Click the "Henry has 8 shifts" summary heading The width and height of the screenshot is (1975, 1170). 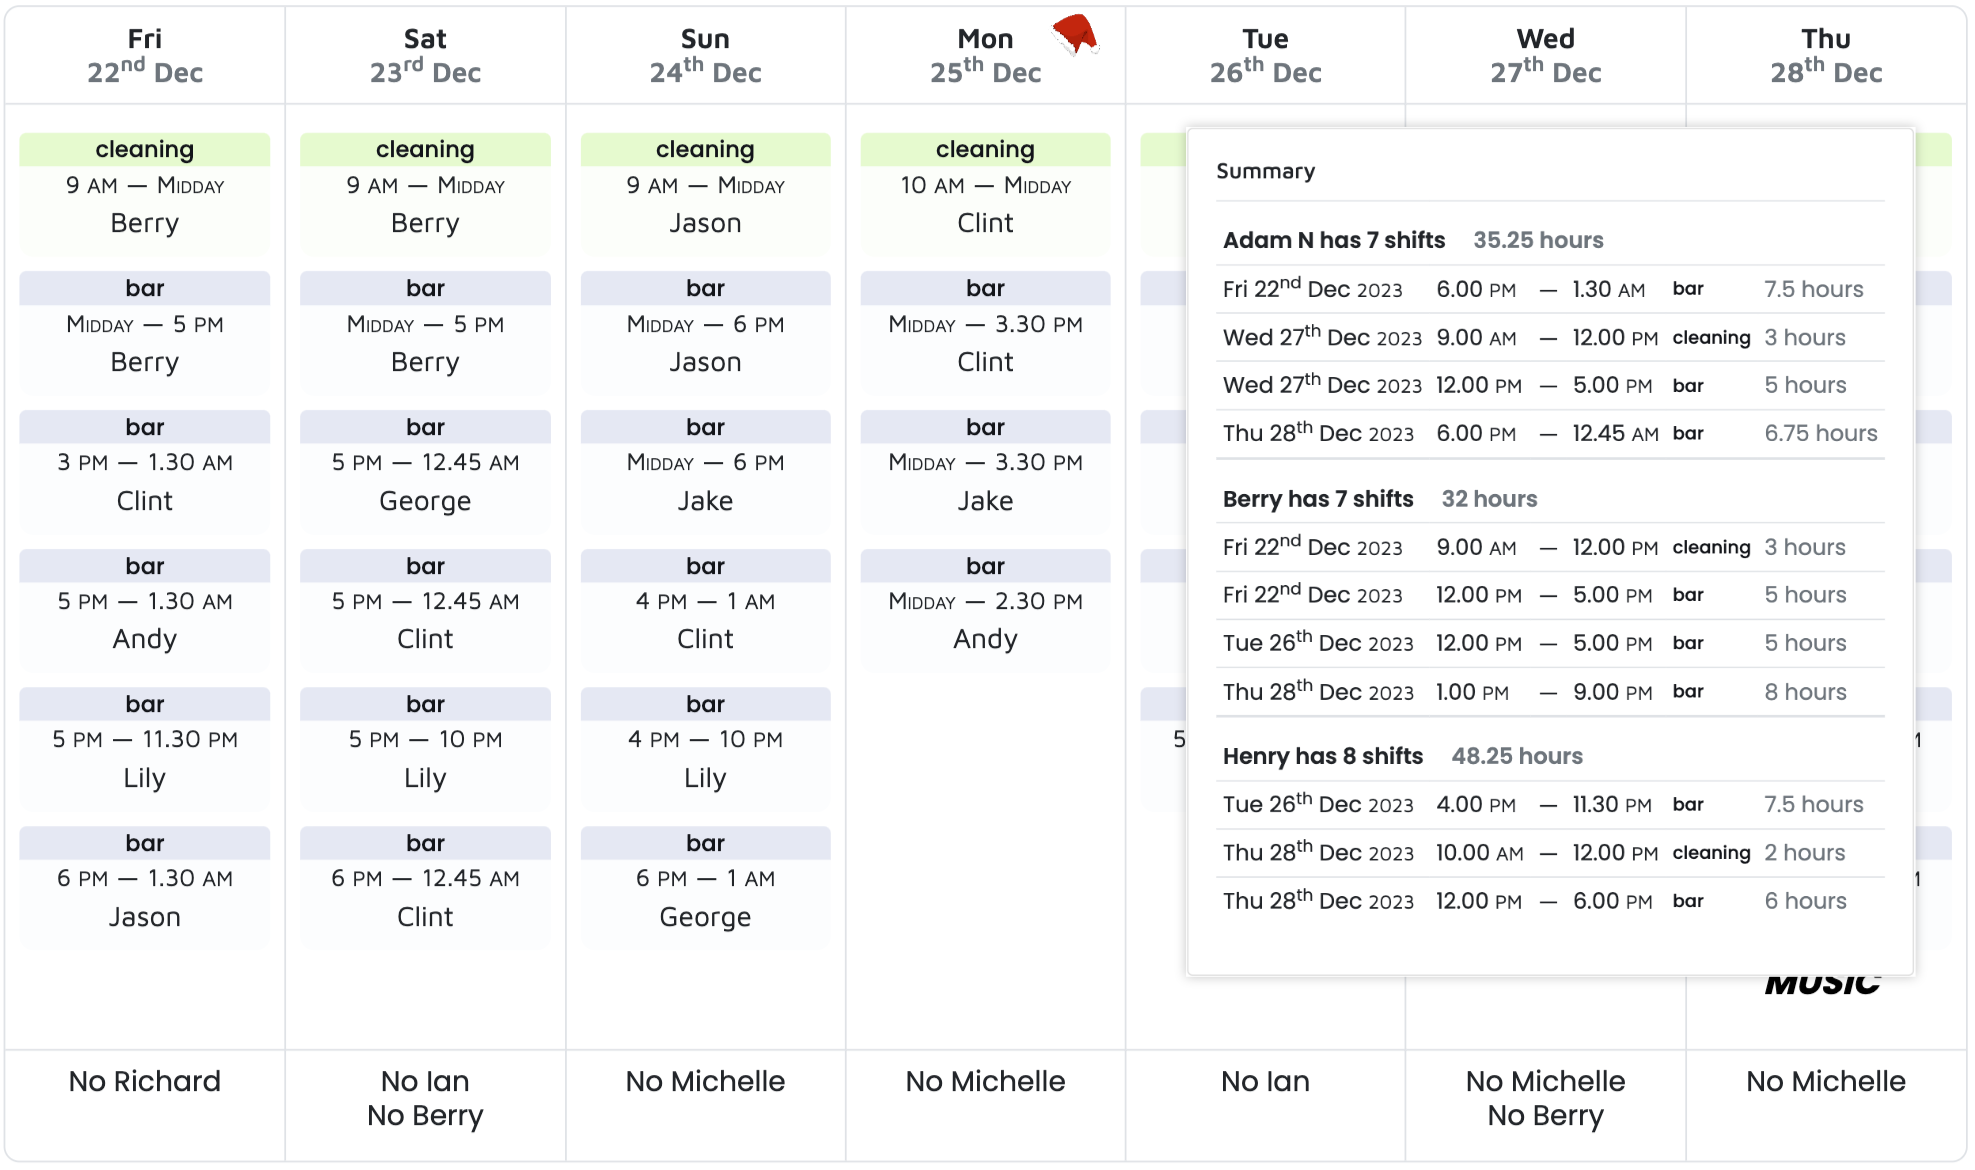tap(1322, 756)
